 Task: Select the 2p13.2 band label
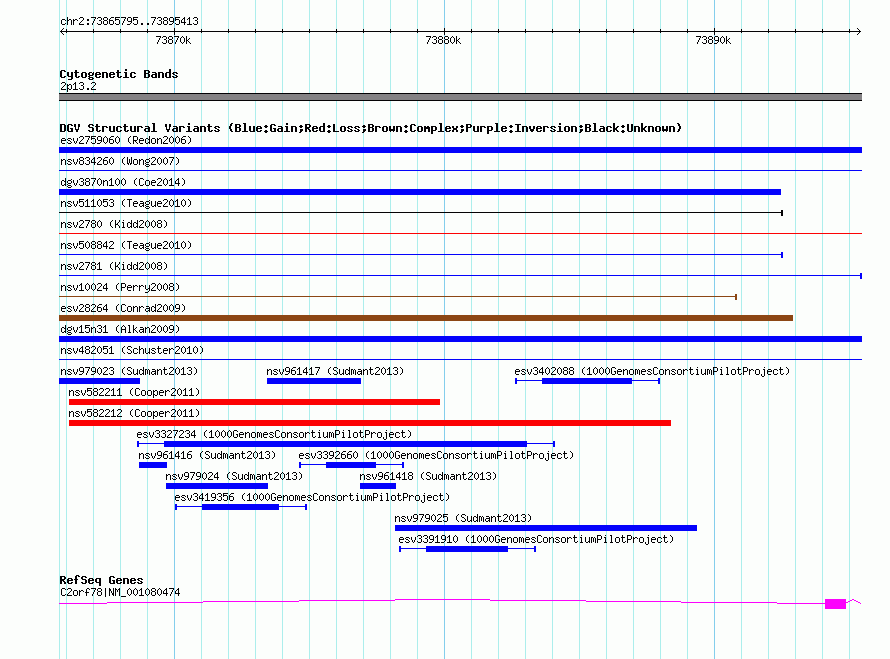coord(78,86)
